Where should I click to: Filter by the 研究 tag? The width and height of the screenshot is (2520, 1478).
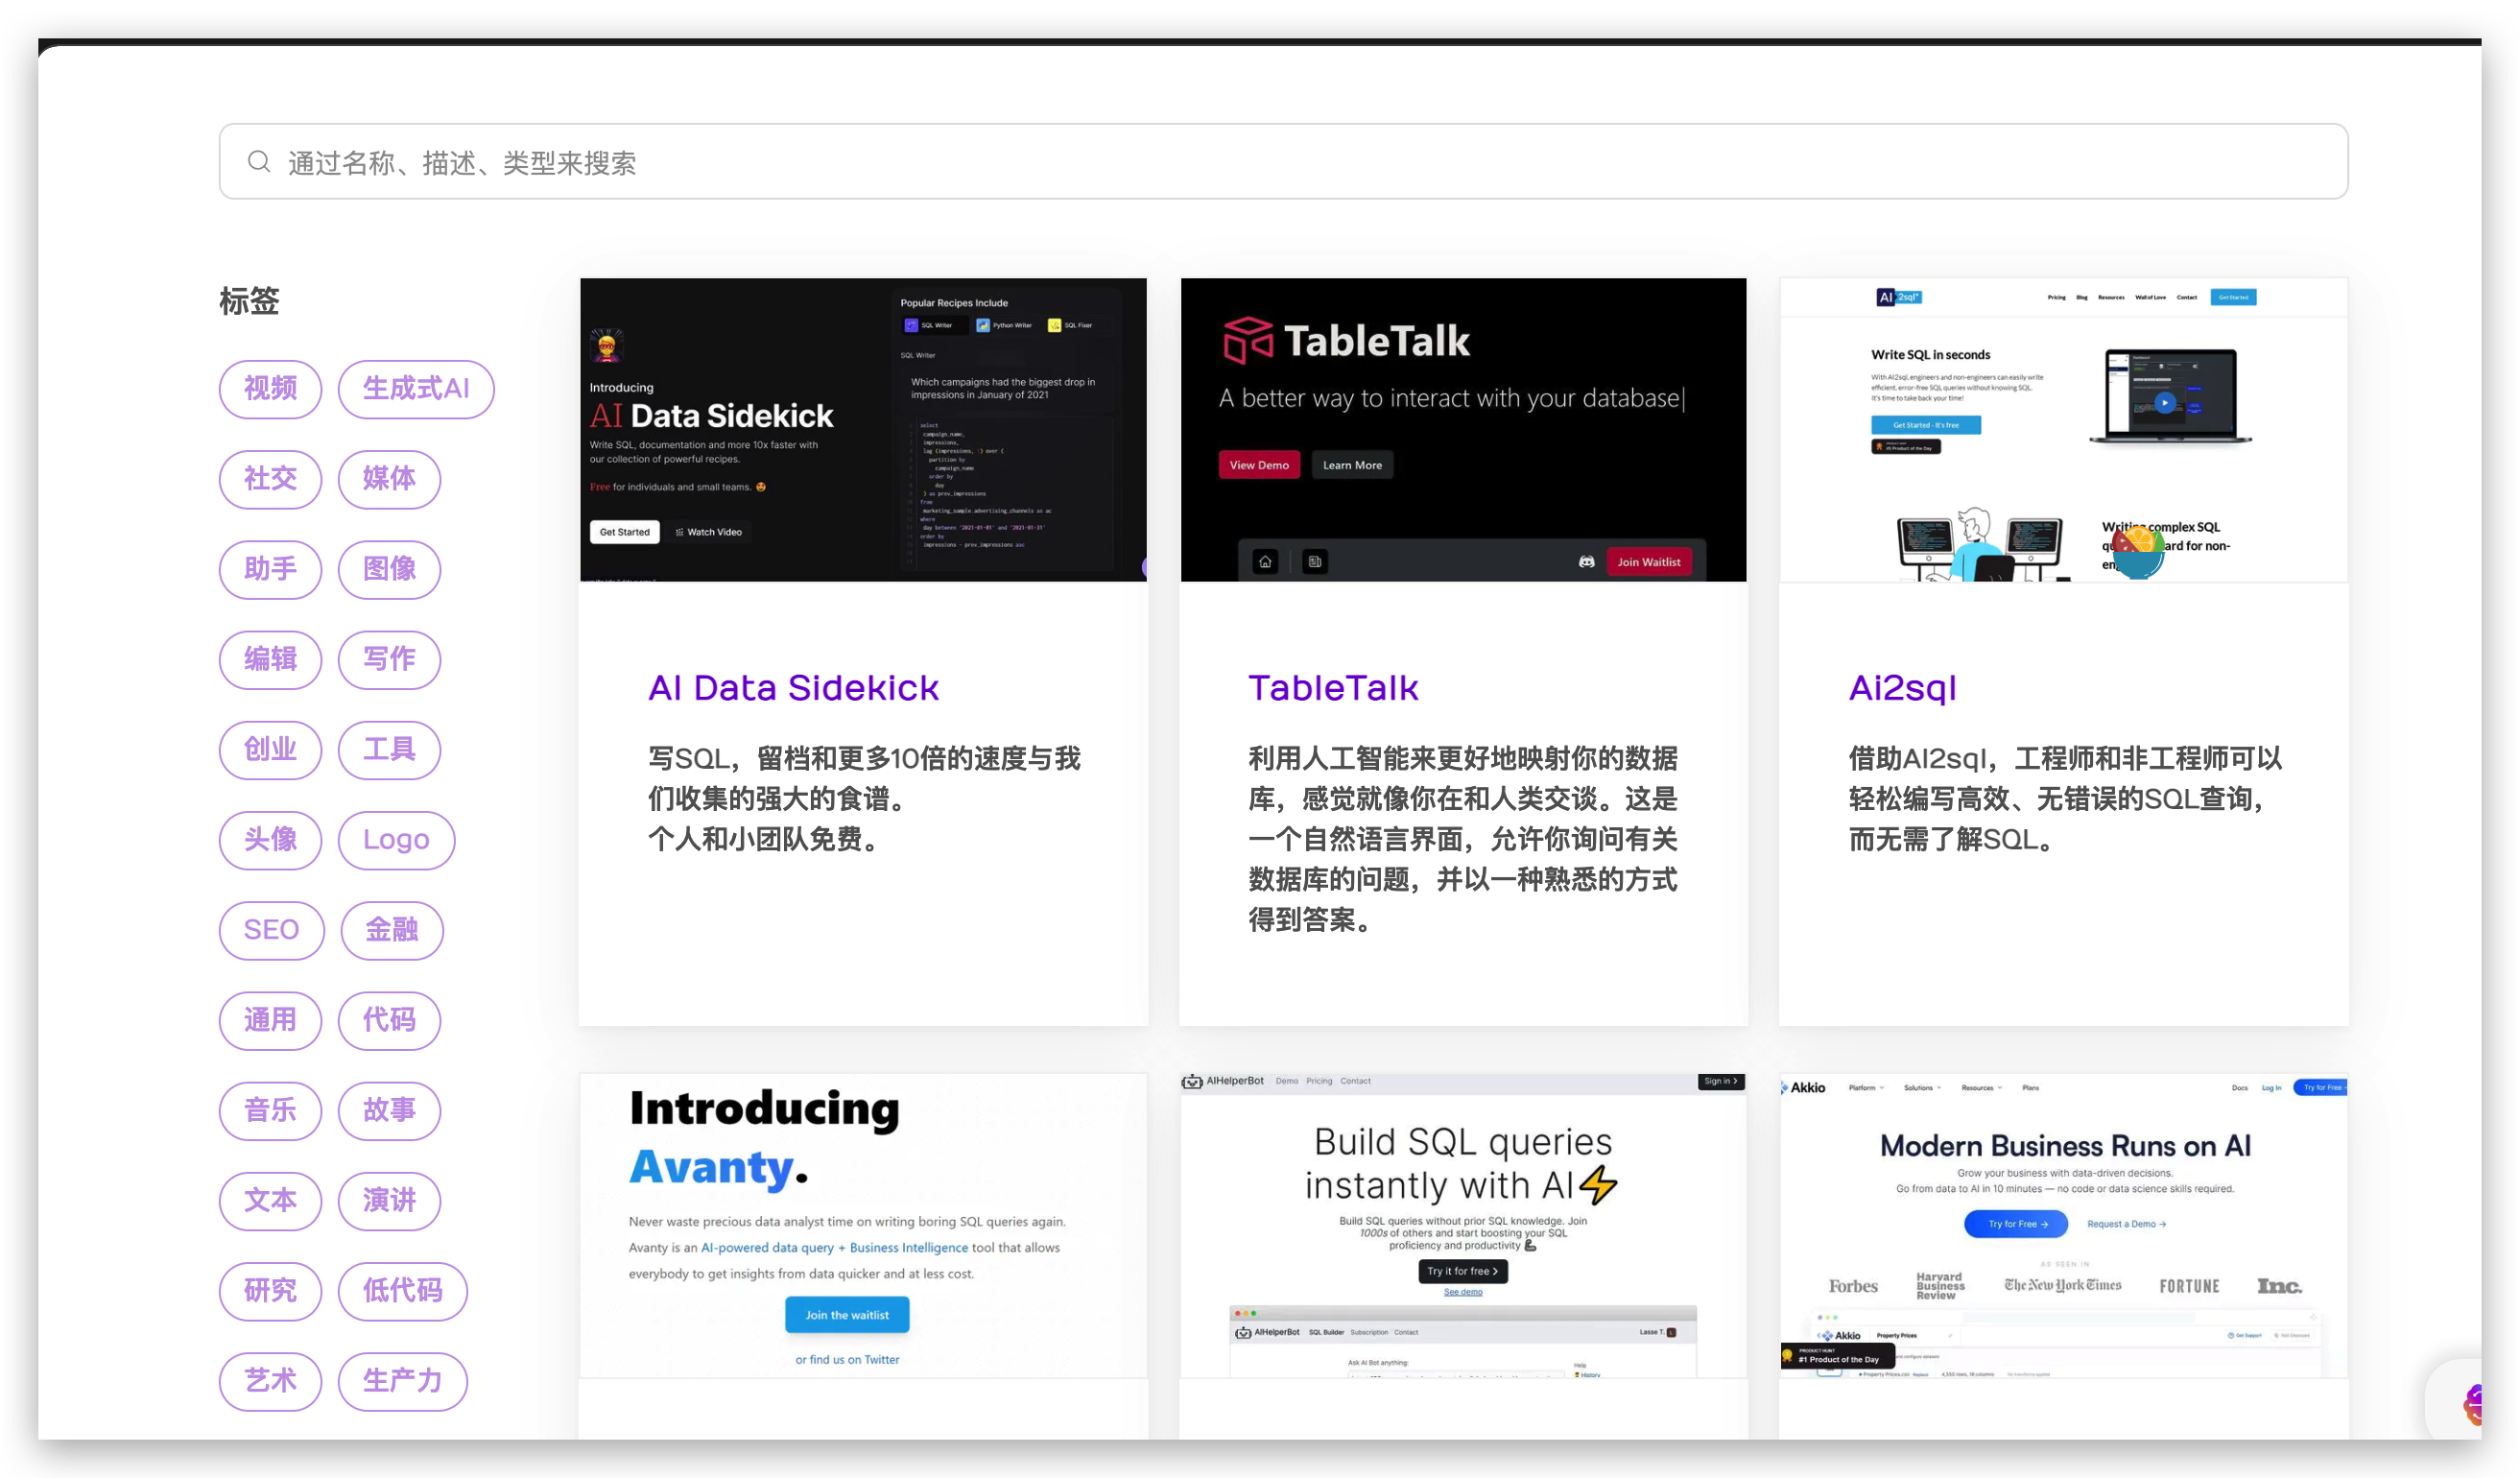(x=270, y=1290)
